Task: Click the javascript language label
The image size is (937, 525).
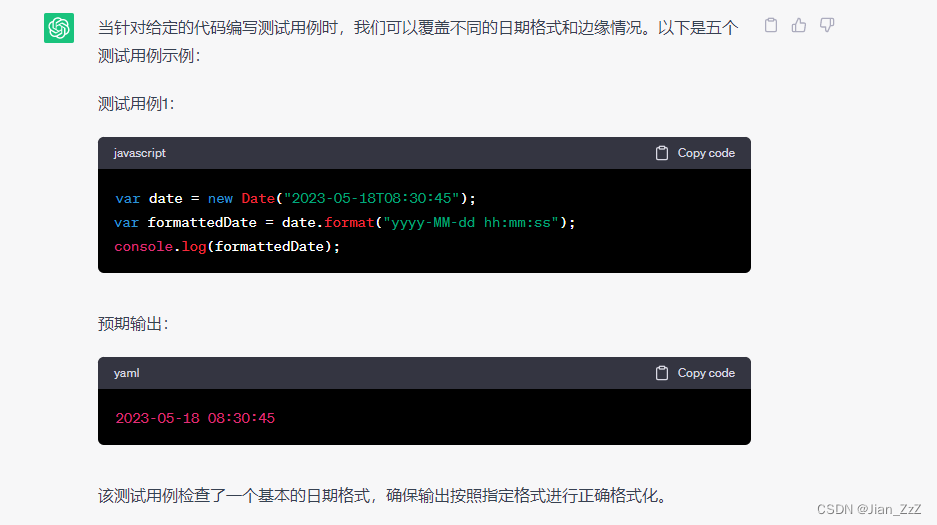Action: [140, 153]
